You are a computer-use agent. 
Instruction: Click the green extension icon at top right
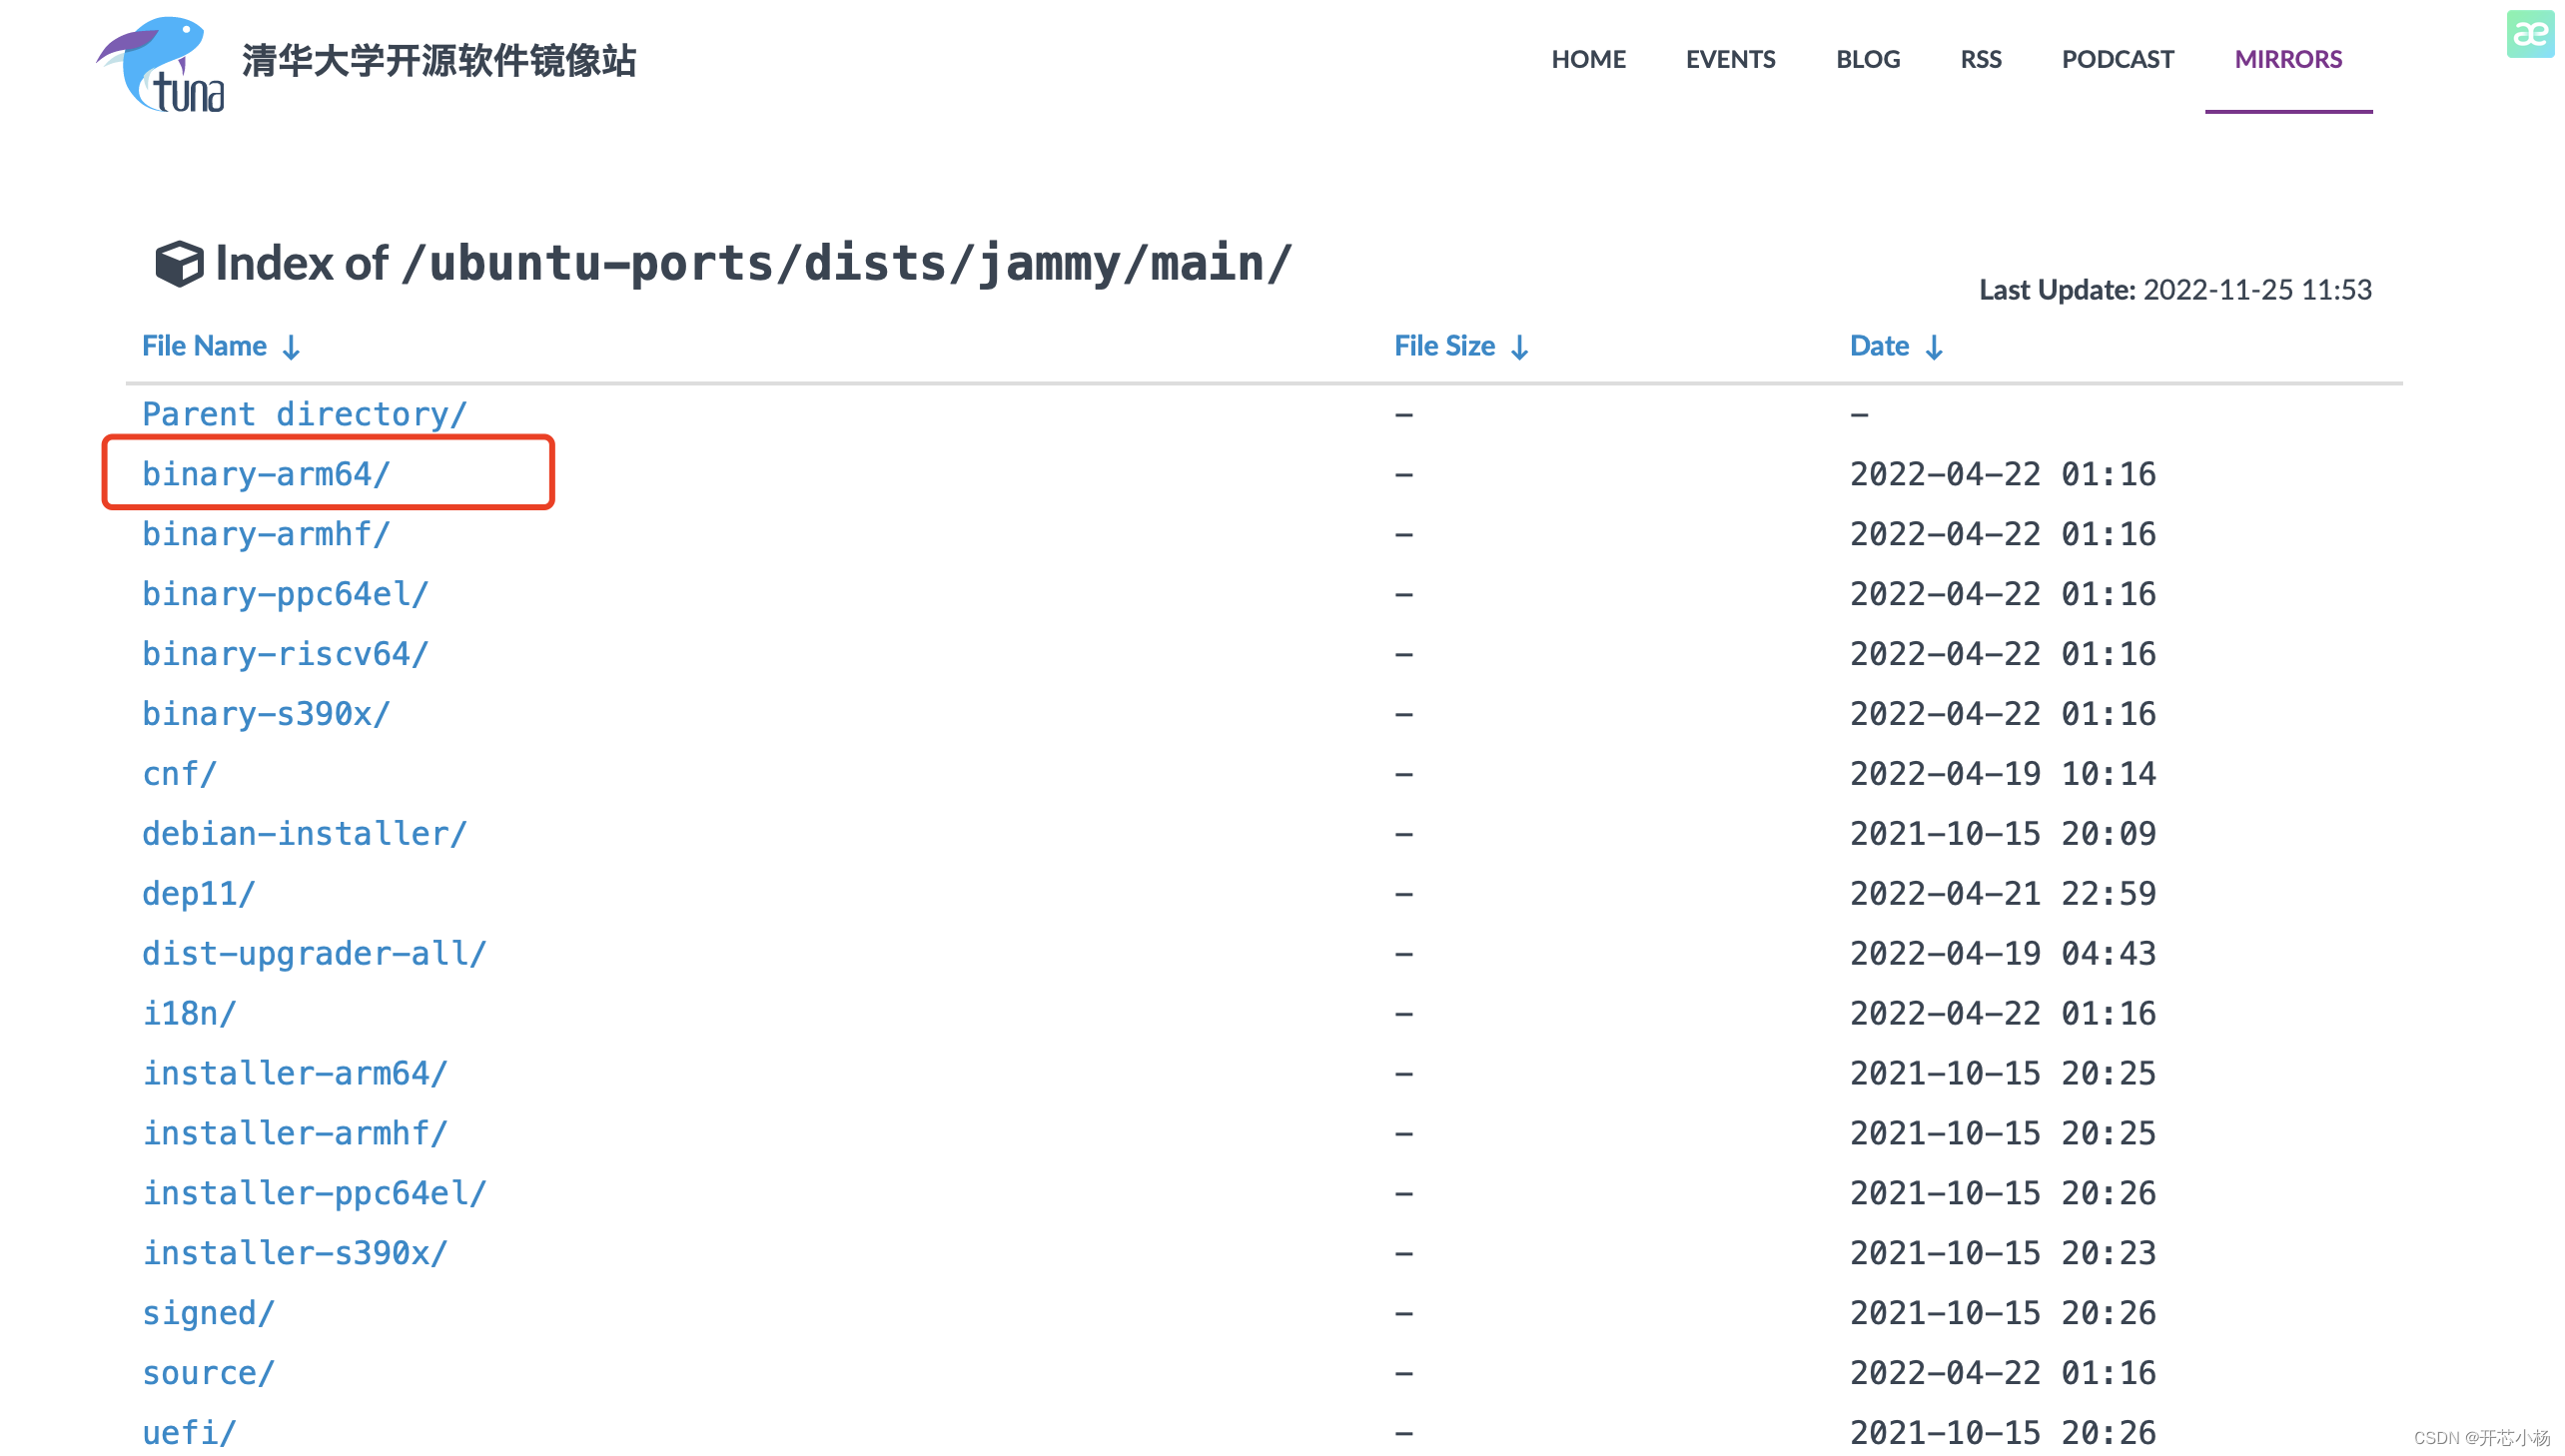2530,34
